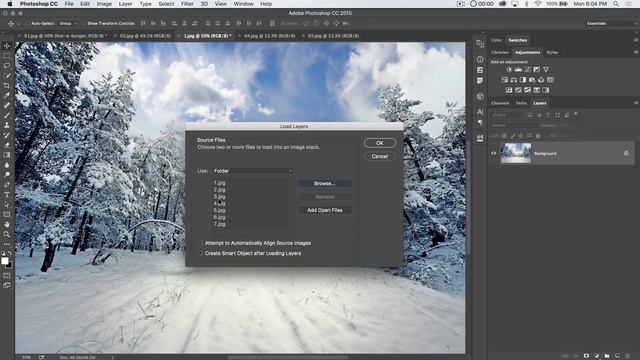
Task: Toggle Show Transform Controls checkbox
Action: [x=84, y=24]
